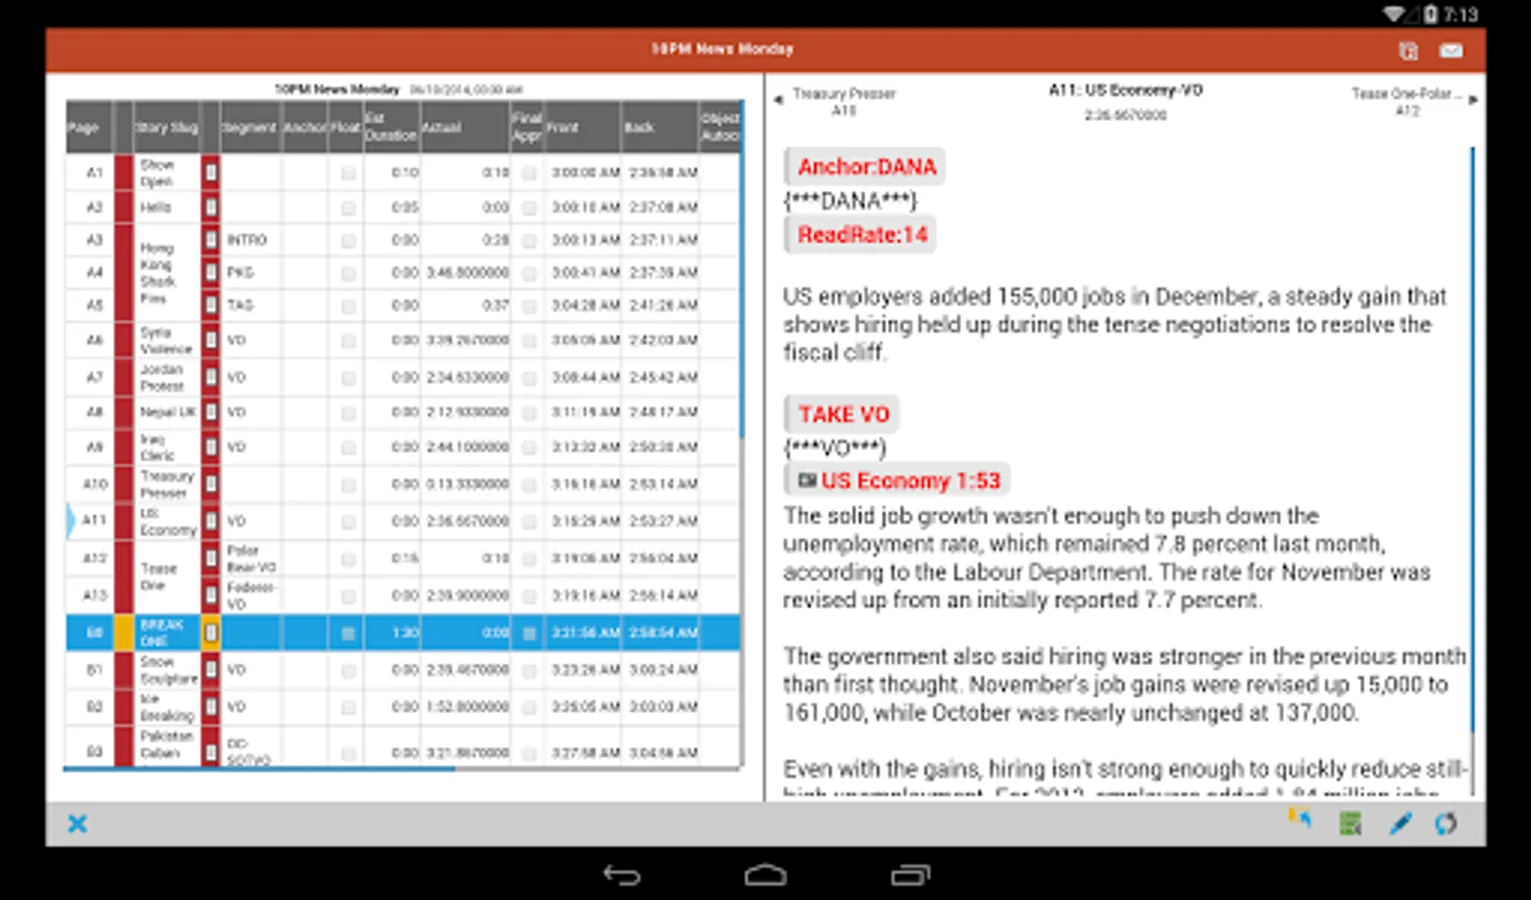1531x900 pixels.
Task: Open script document icon in BREAK ONE row
Action: 211,632
